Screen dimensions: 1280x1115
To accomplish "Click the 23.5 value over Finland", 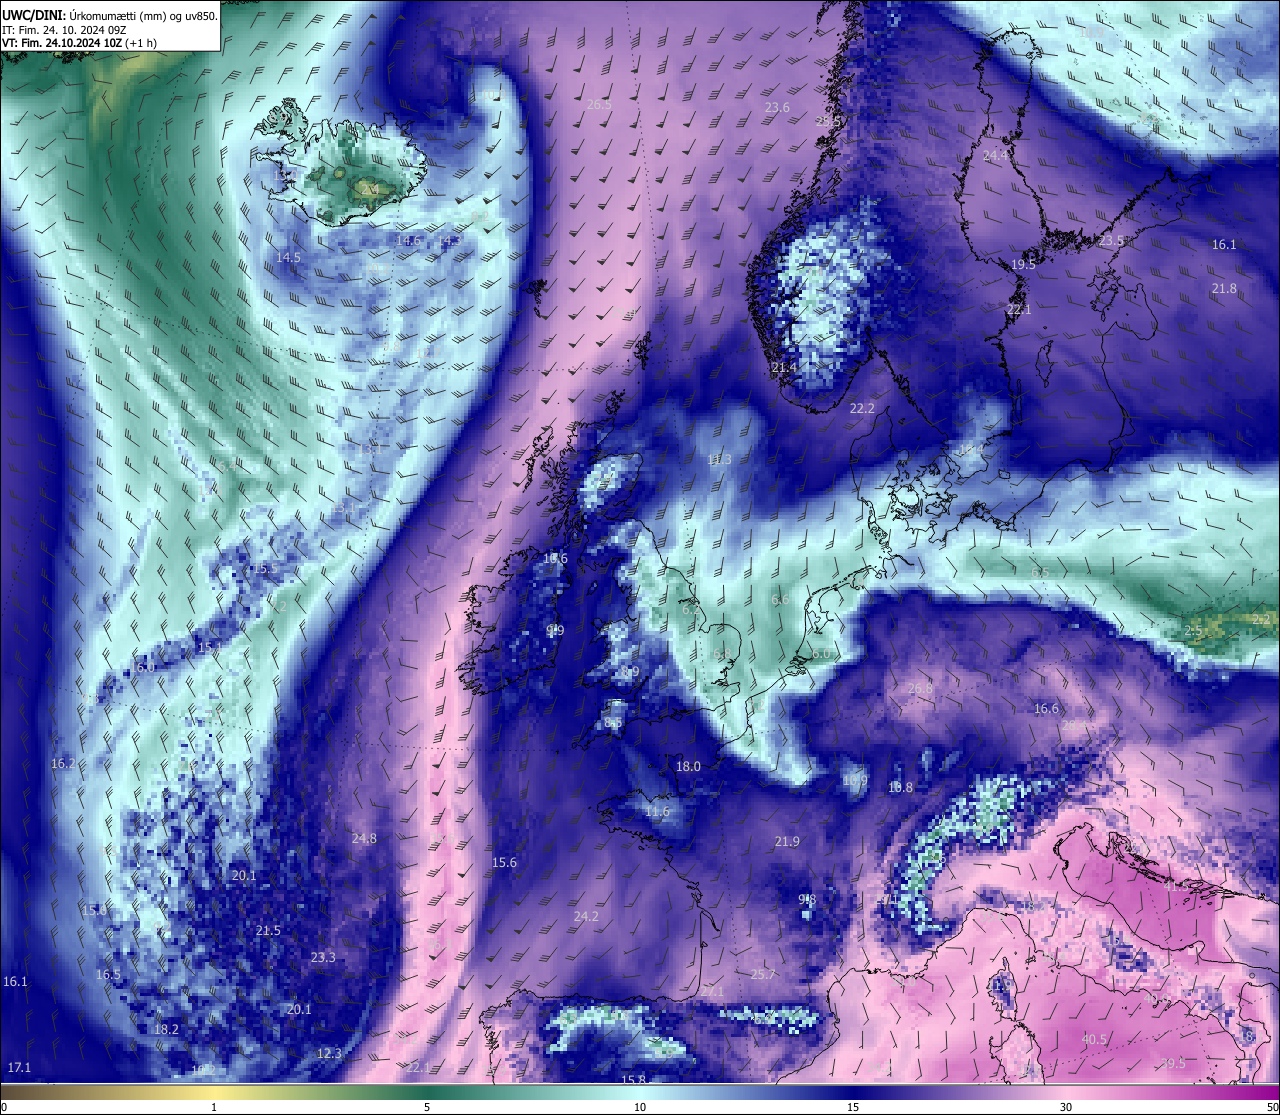I will tap(1111, 241).
